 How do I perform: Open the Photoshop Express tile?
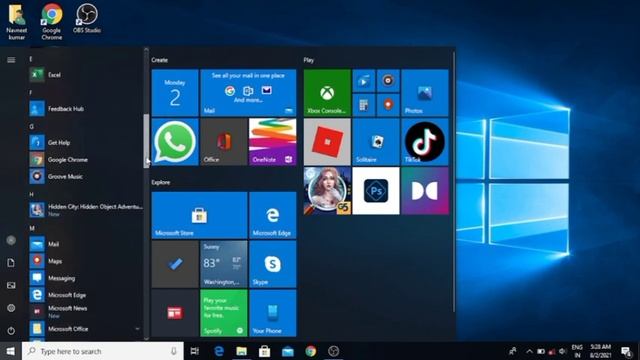(376, 191)
